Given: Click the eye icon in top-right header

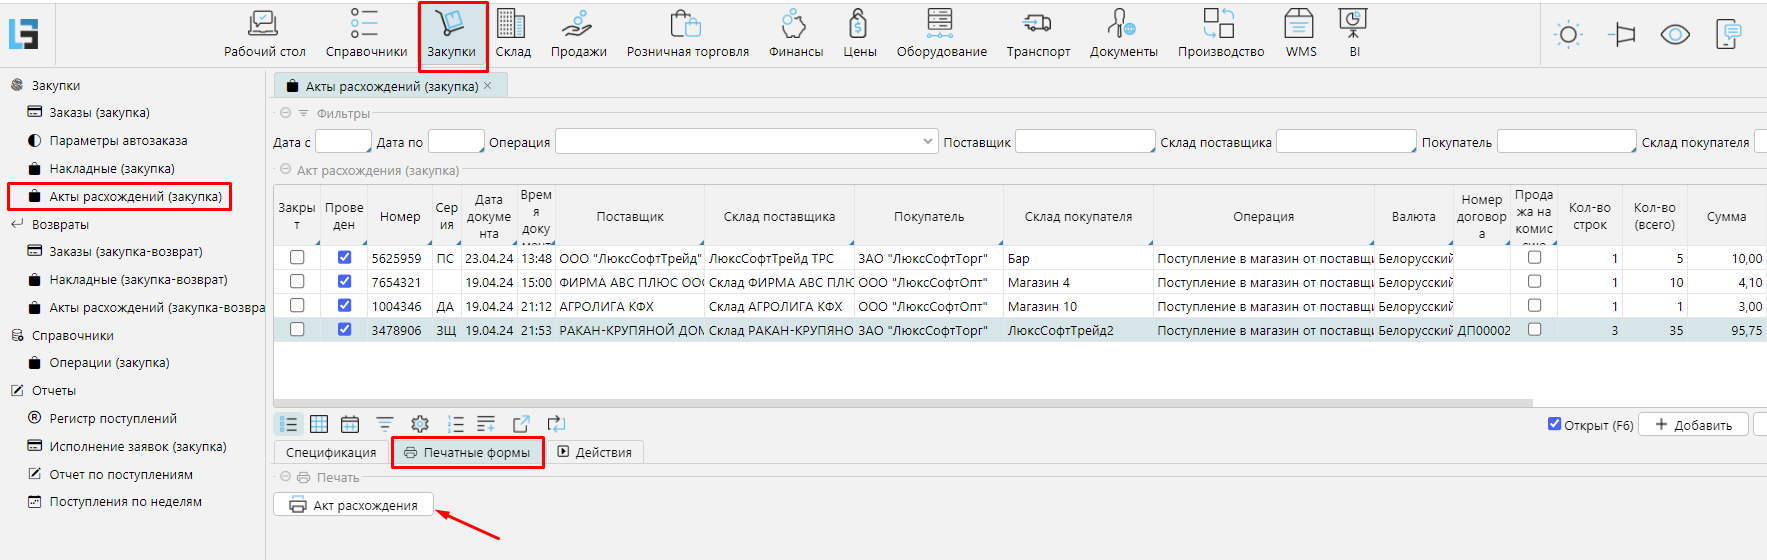Looking at the screenshot, I should 1675,35.
